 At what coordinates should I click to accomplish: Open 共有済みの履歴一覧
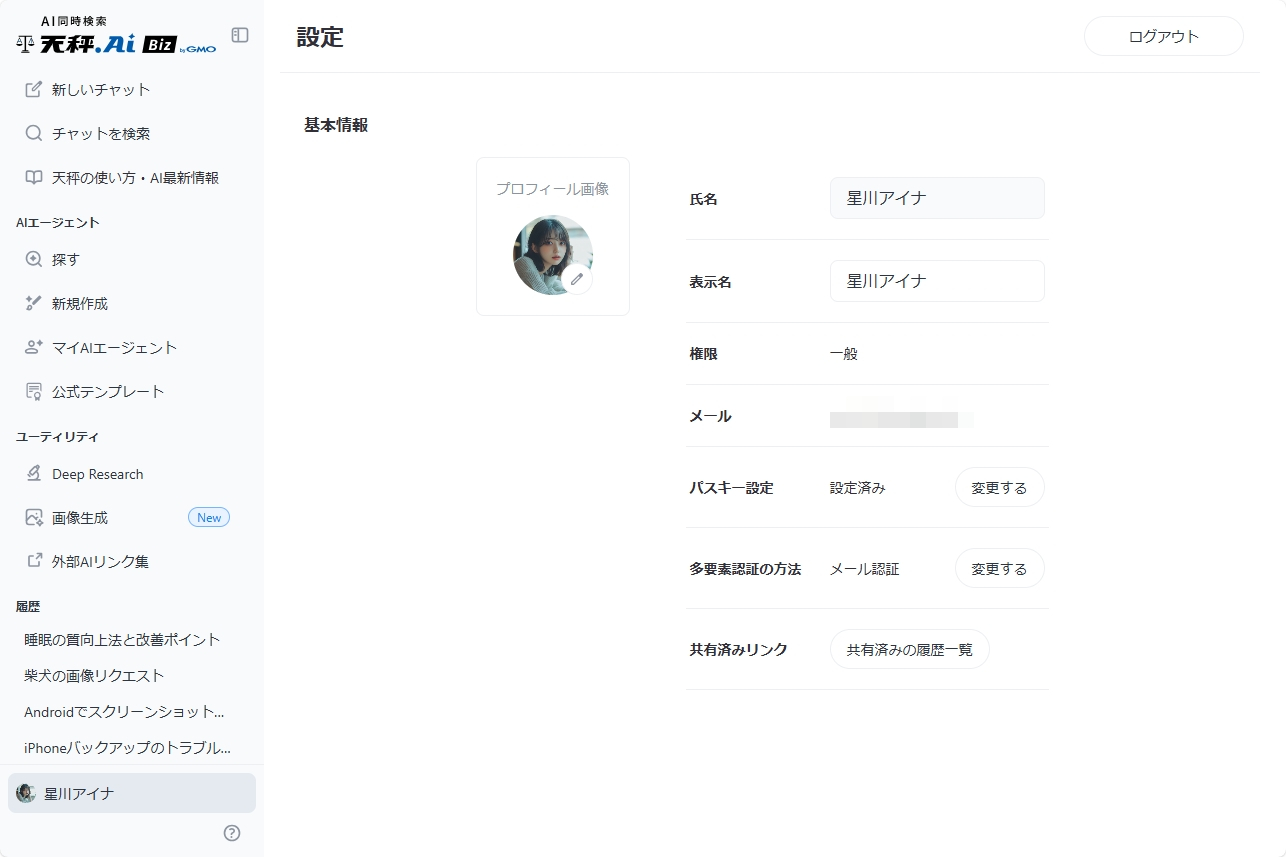[909, 649]
